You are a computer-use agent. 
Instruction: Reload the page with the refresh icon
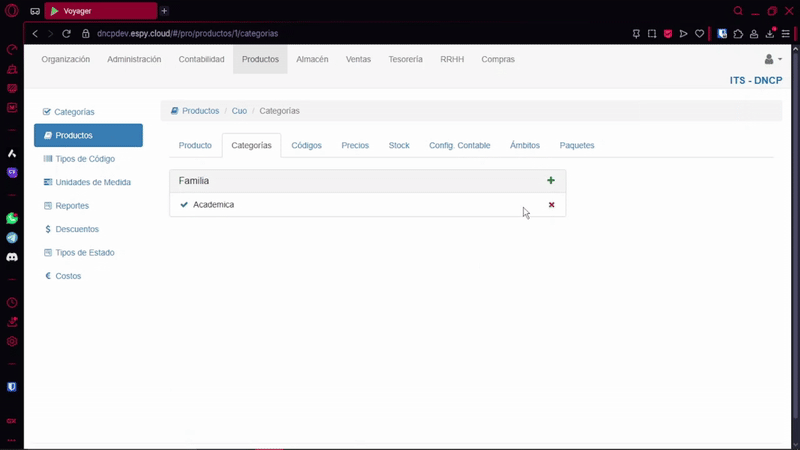coord(67,33)
